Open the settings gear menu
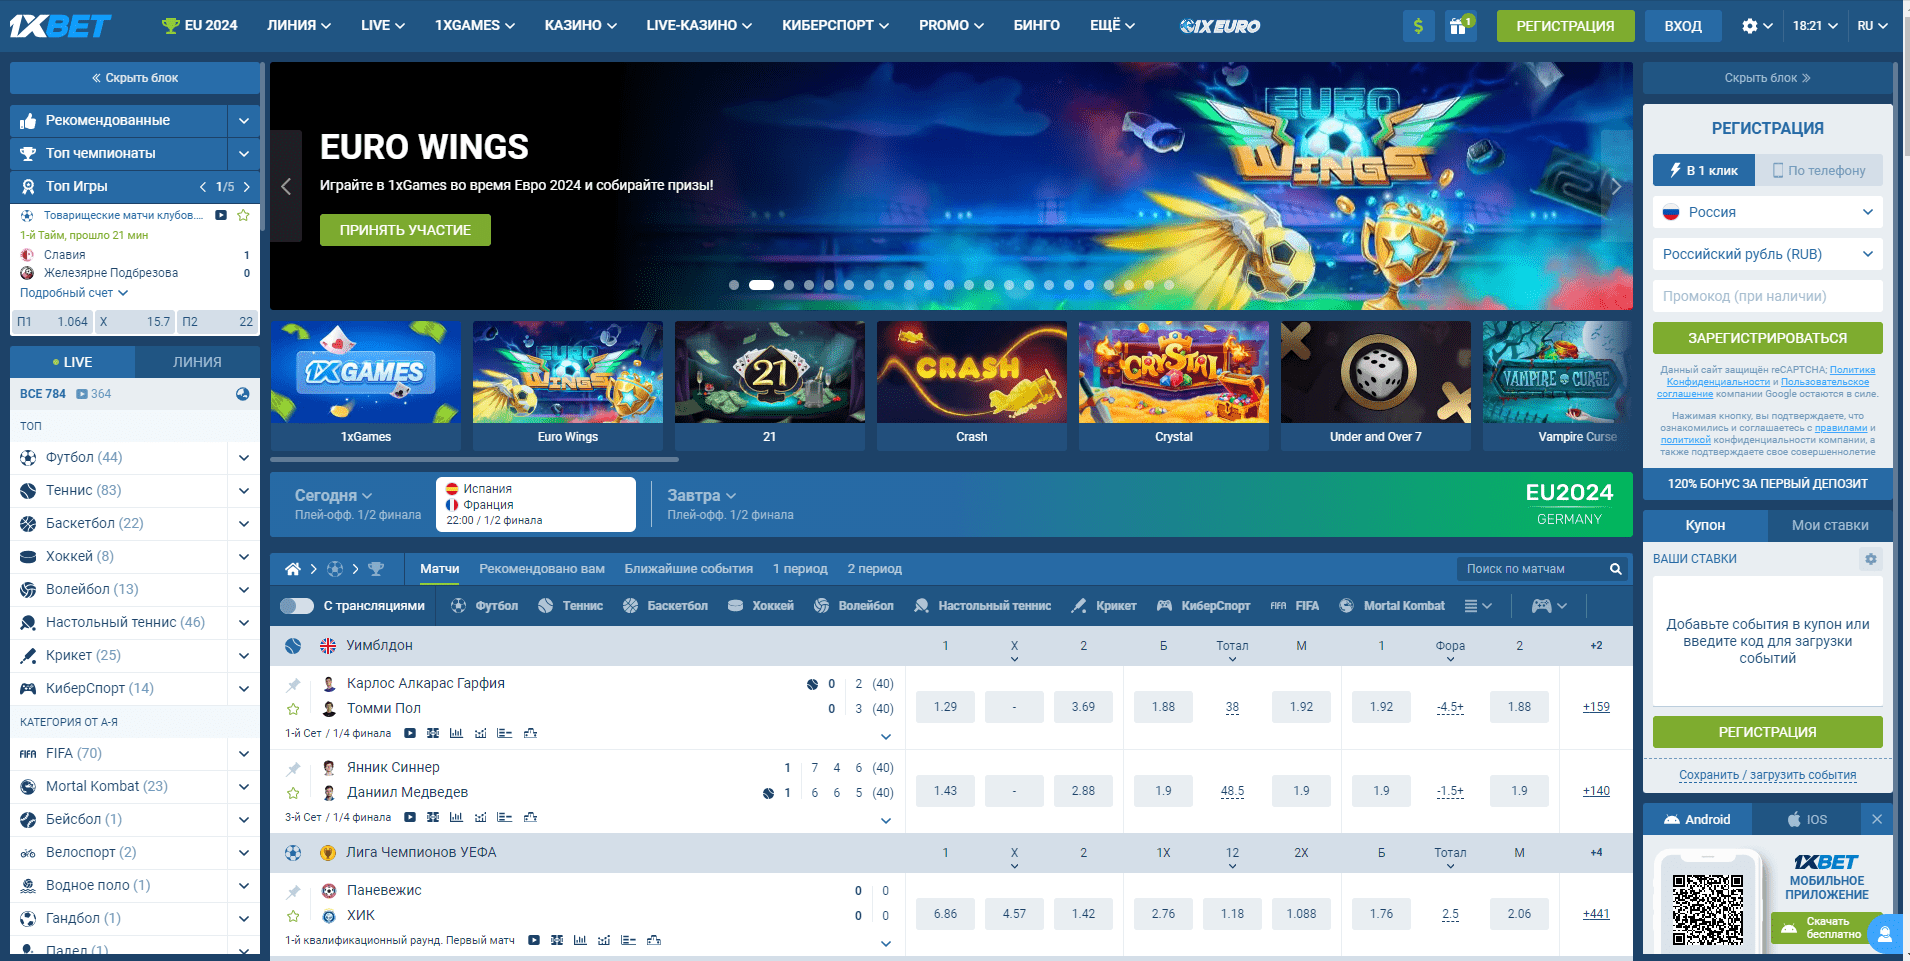The height and width of the screenshot is (961, 1910). pos(1757,26)
